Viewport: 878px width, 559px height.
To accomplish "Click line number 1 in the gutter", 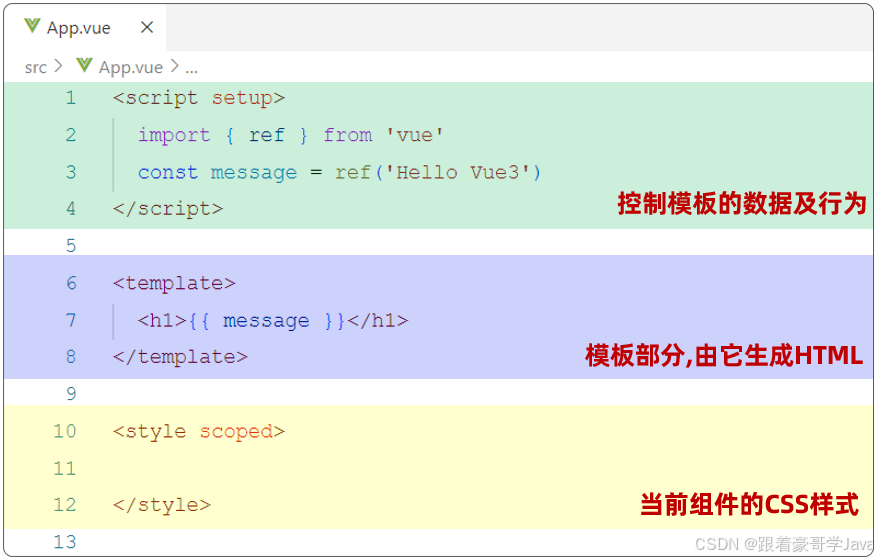I will point(71,98).
